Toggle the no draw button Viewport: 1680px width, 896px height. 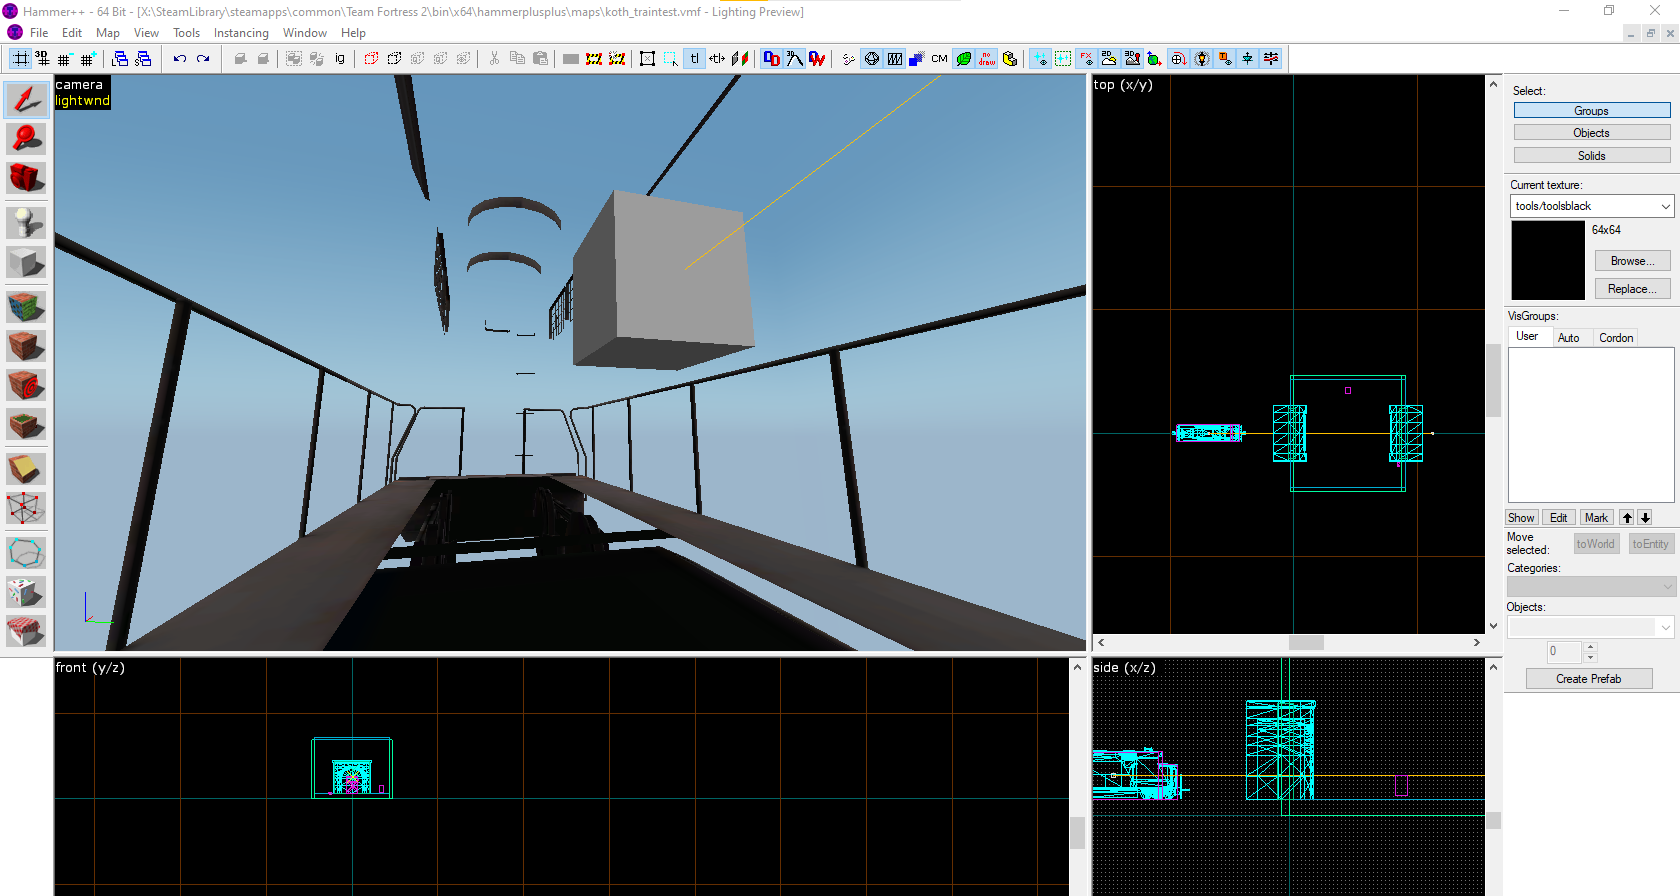tap(987, 59)
